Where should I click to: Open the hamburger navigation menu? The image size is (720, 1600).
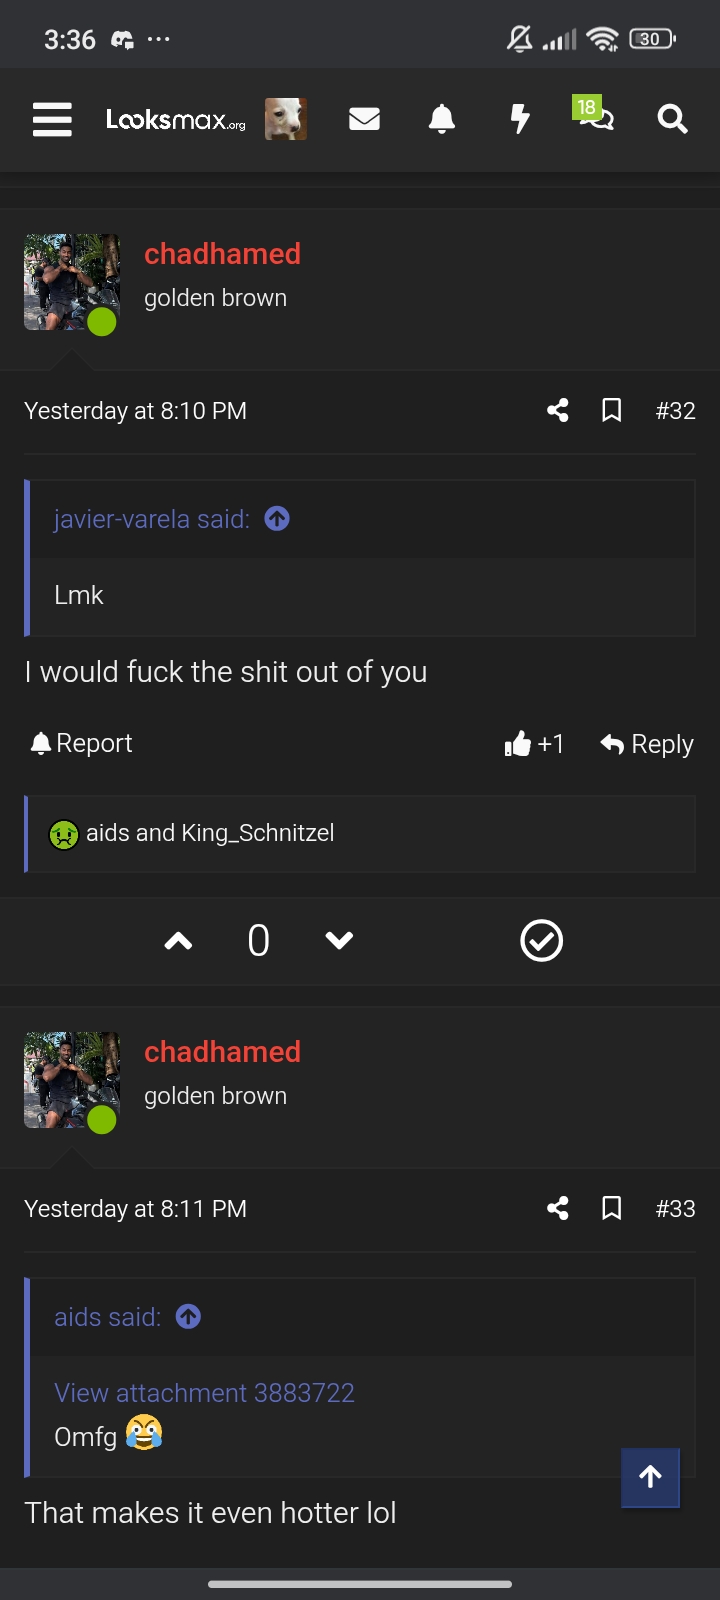(x=52, y=120)
